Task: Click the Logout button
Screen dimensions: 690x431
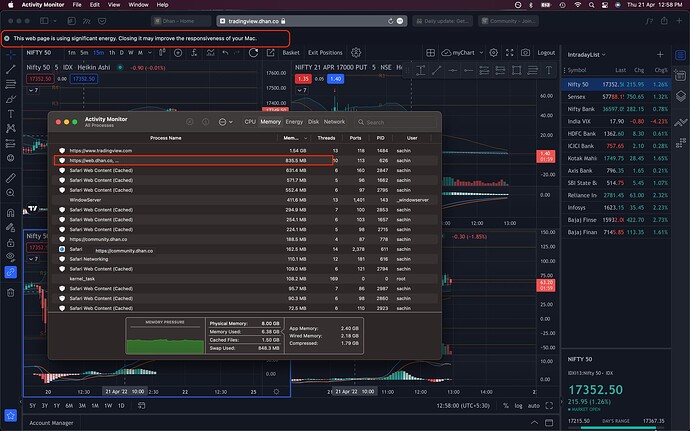Action: coord(546,53)
